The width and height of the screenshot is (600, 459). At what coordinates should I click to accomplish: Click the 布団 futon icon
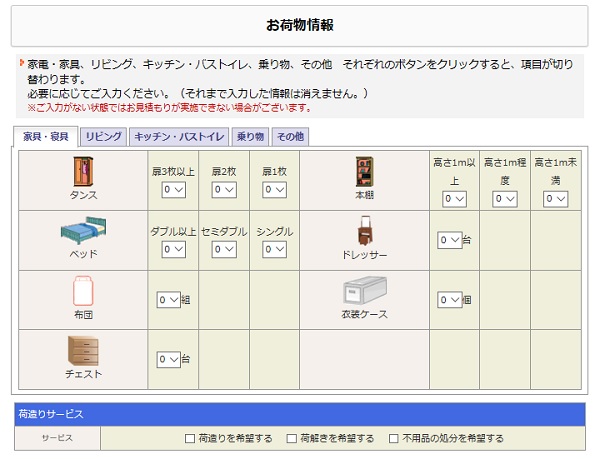point(83,291)
